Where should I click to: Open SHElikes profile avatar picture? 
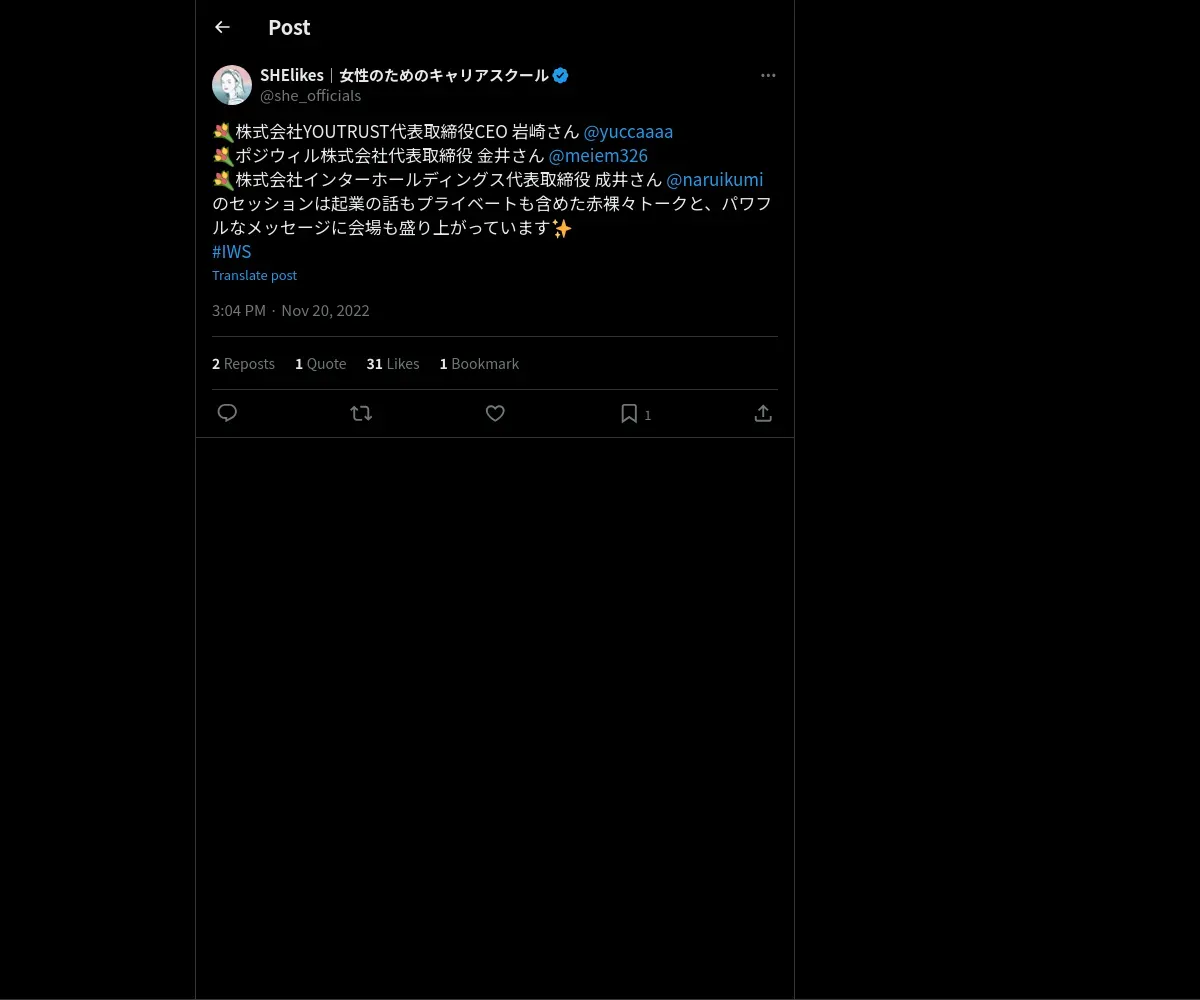click(232, 85)
